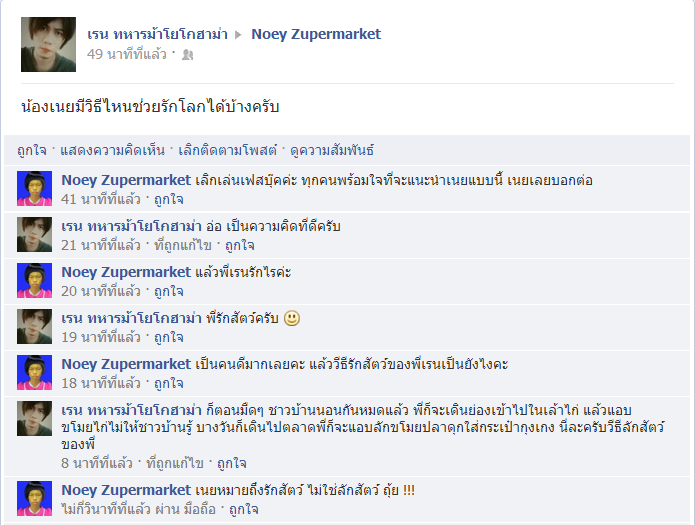Viewport: 695px width, 525px height.
Task: Click แสดงความคิดเห็น to comment on the post
Action: point(113,150)
